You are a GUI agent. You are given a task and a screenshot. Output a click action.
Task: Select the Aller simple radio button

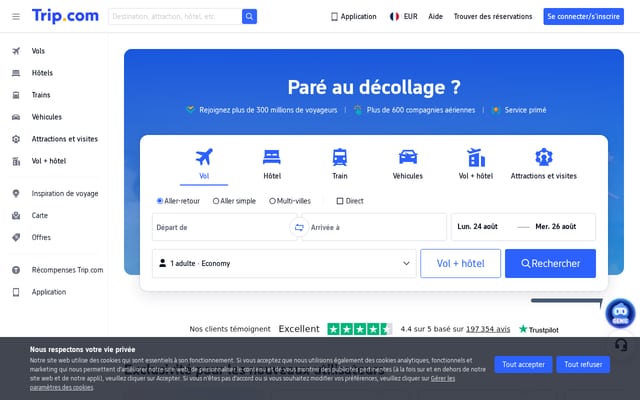(216, 201)
